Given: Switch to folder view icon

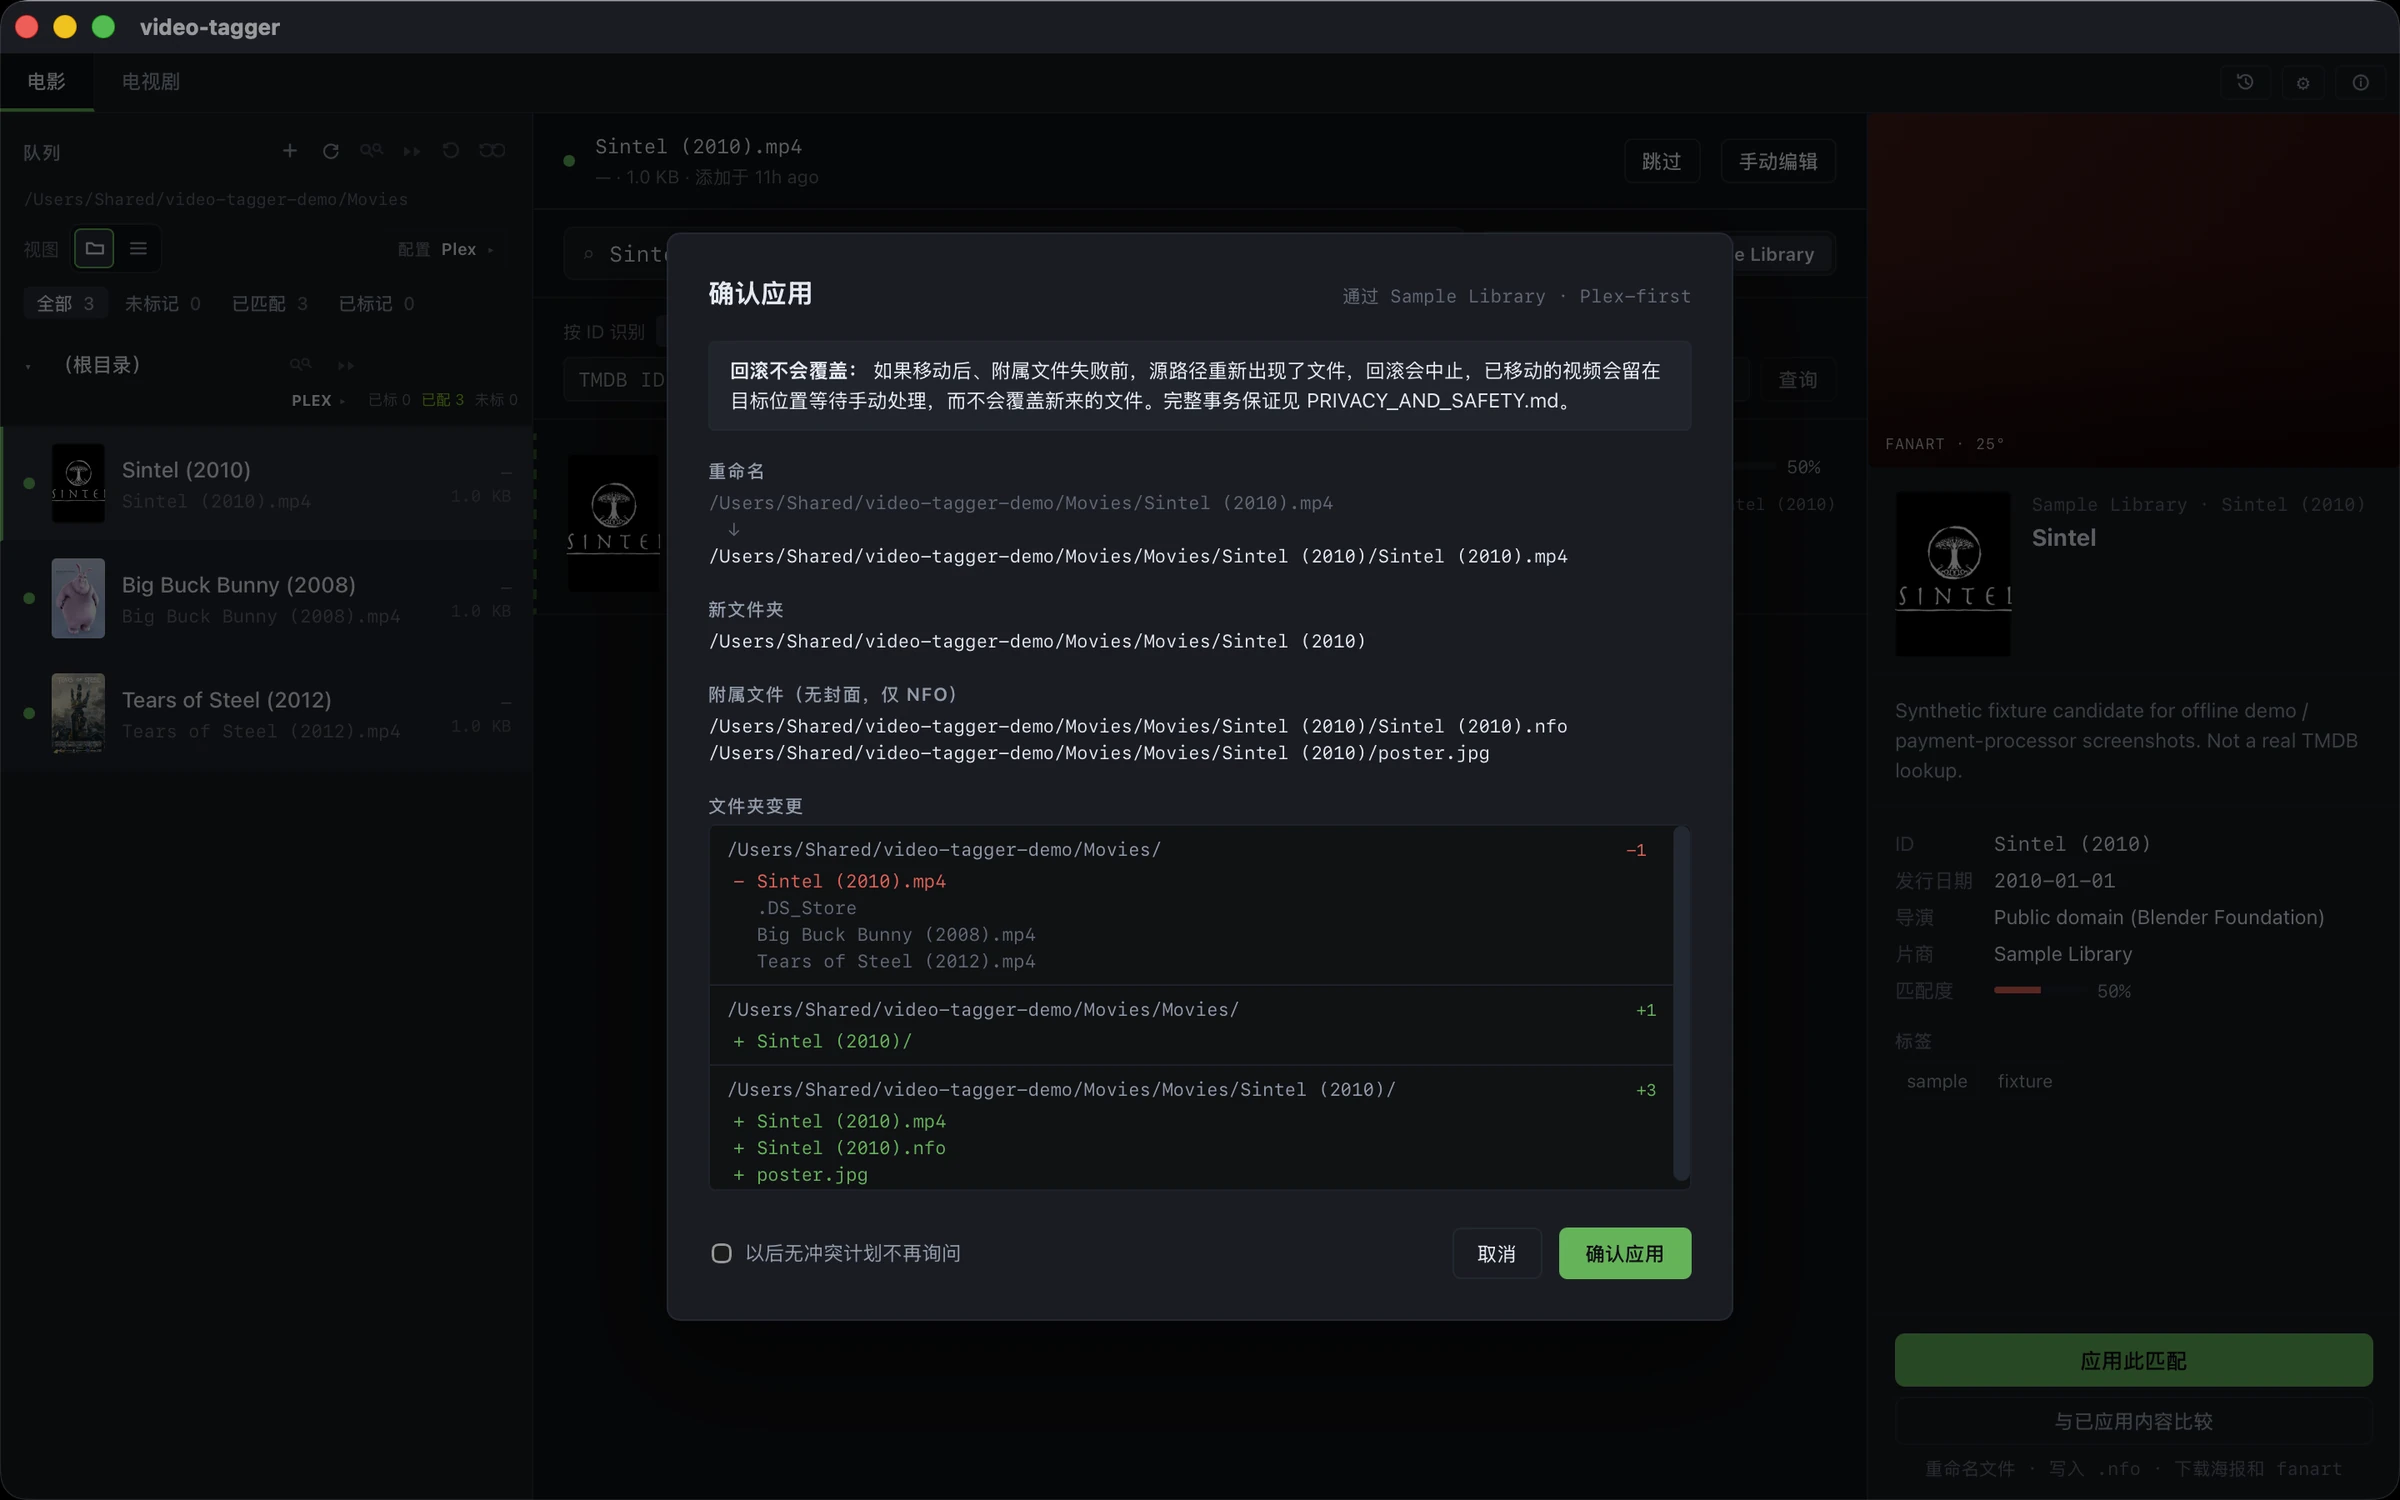Looking at the screenshot, I should [x=94, y=249].
